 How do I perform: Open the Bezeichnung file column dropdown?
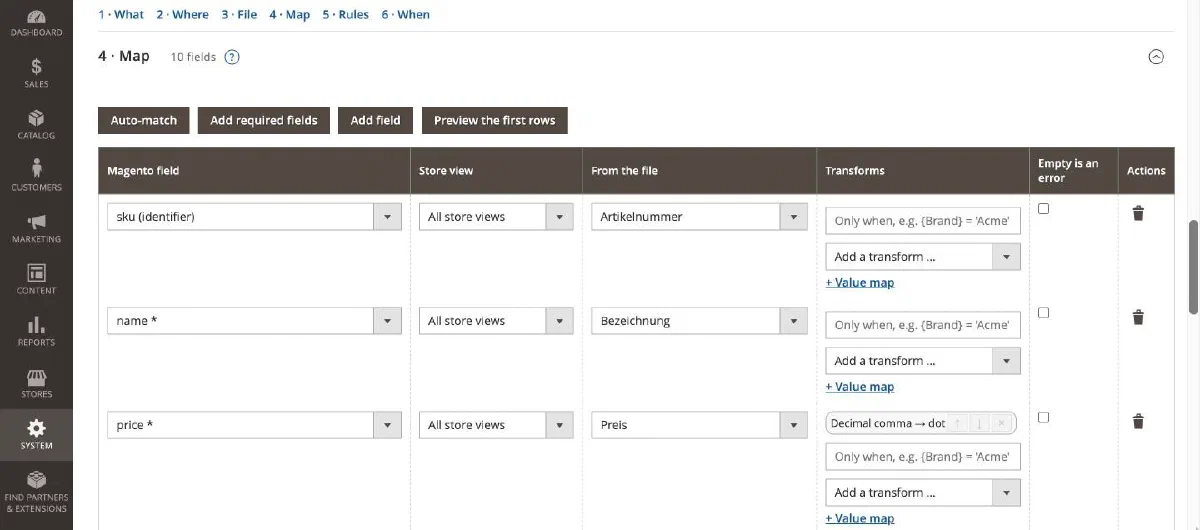point(699,321)
